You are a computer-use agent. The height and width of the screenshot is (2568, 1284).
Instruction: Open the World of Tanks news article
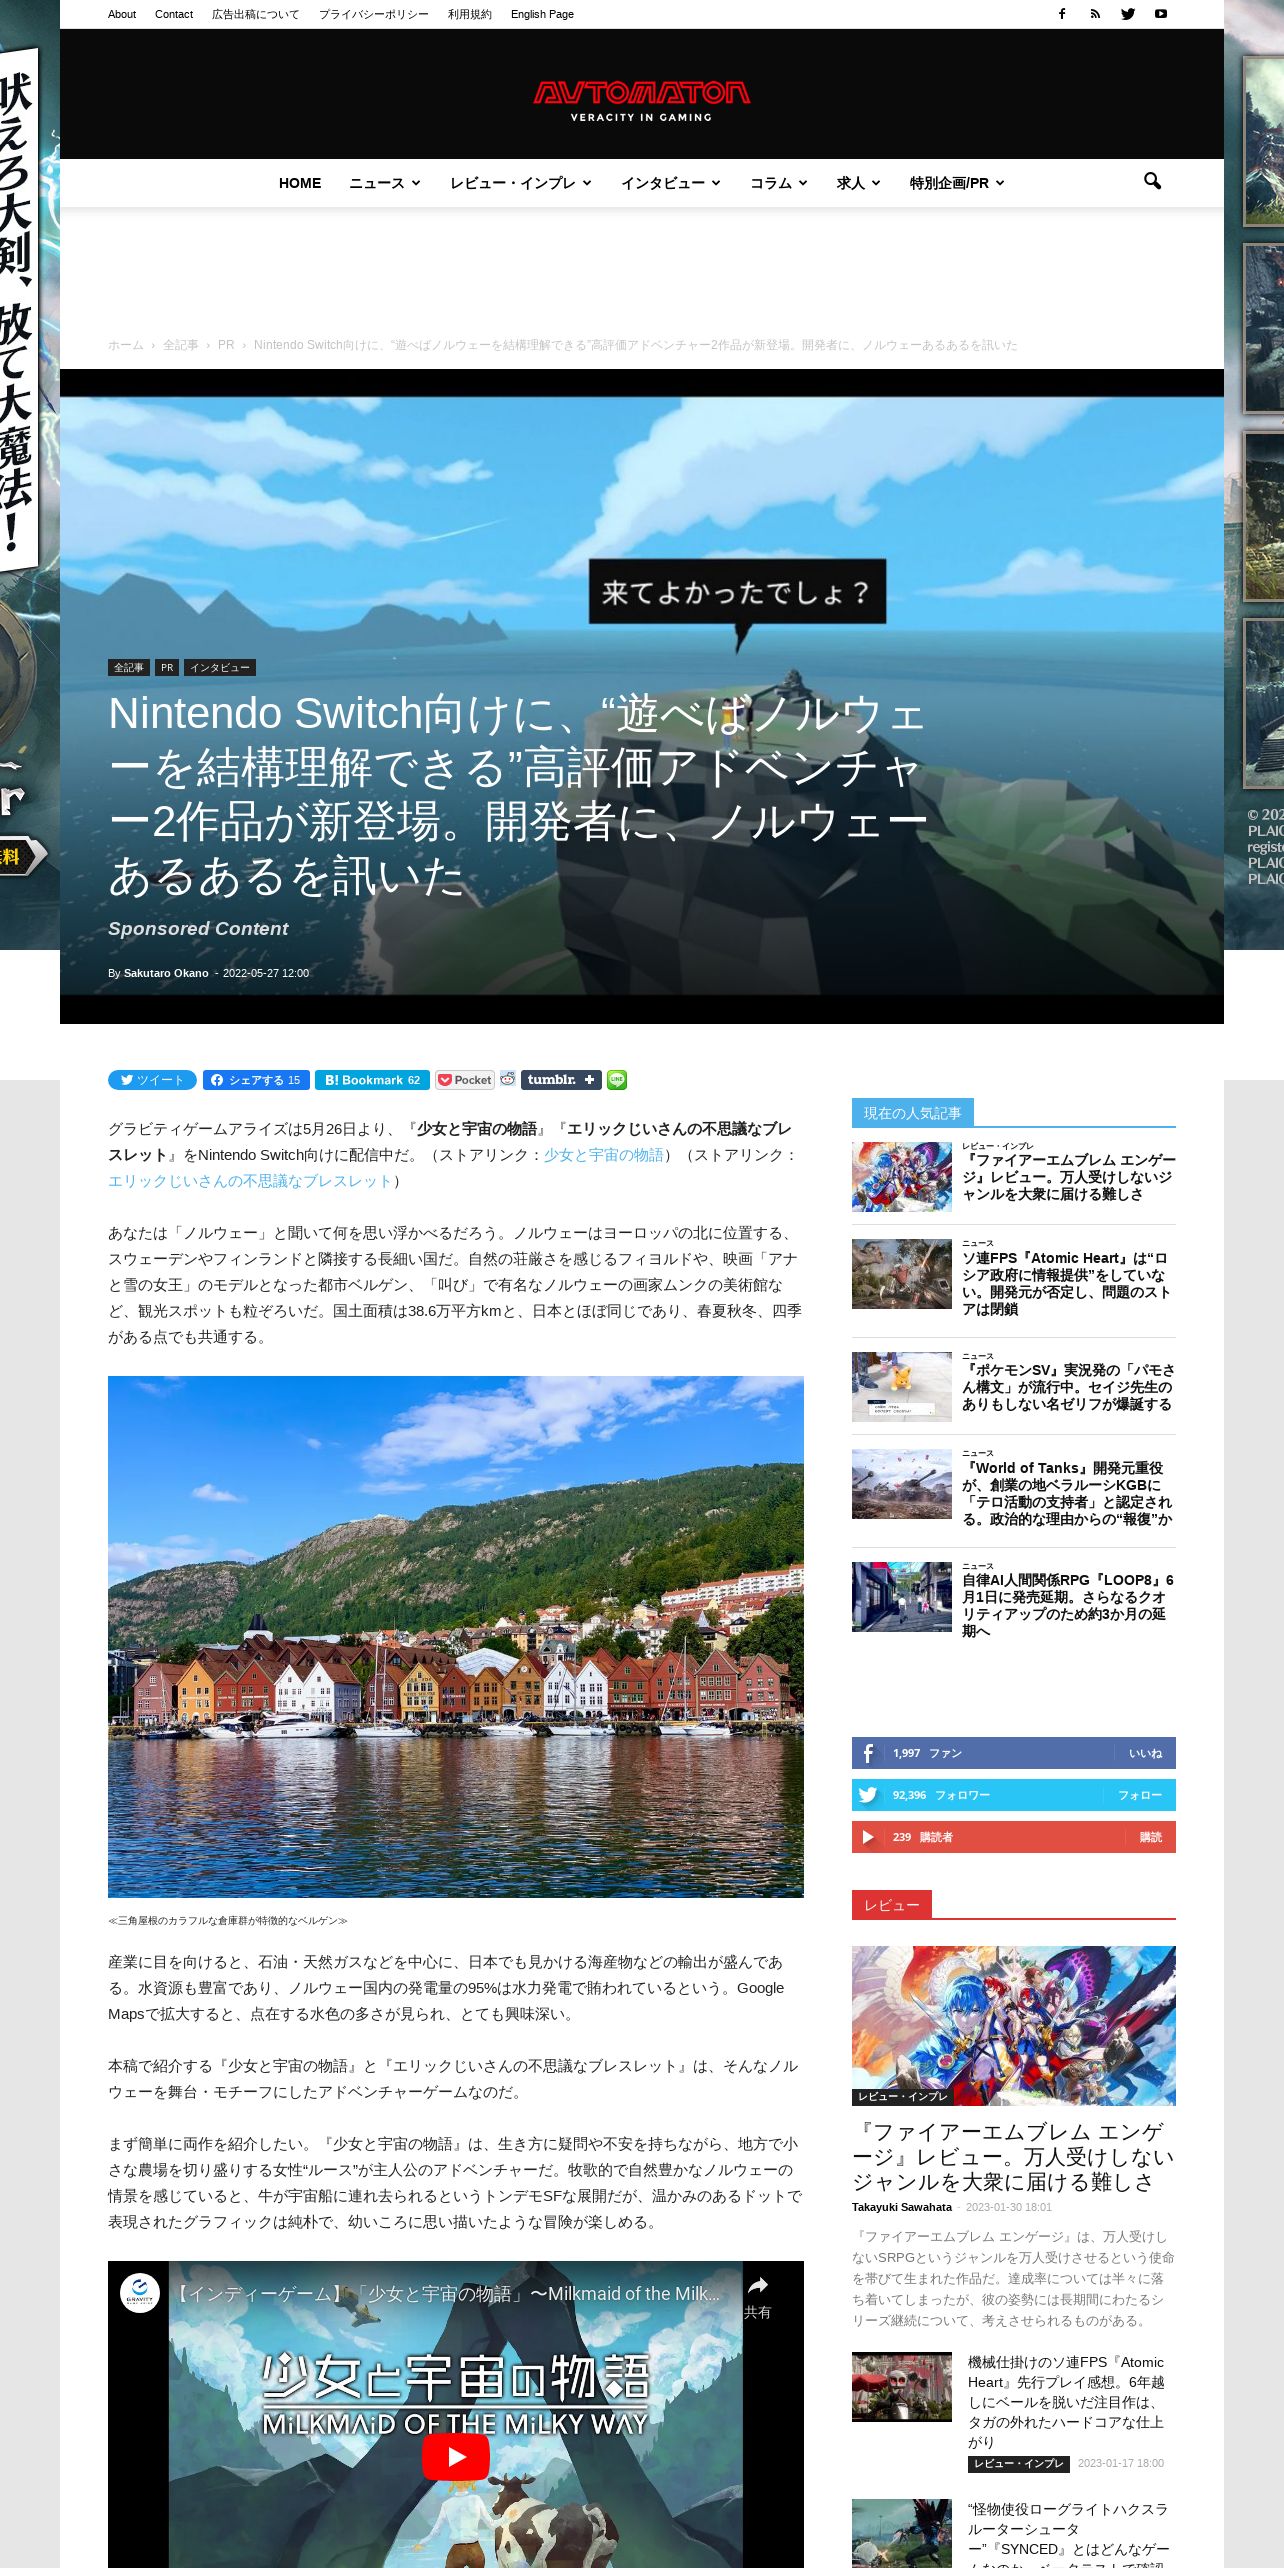click(x=1067, y=1493)
